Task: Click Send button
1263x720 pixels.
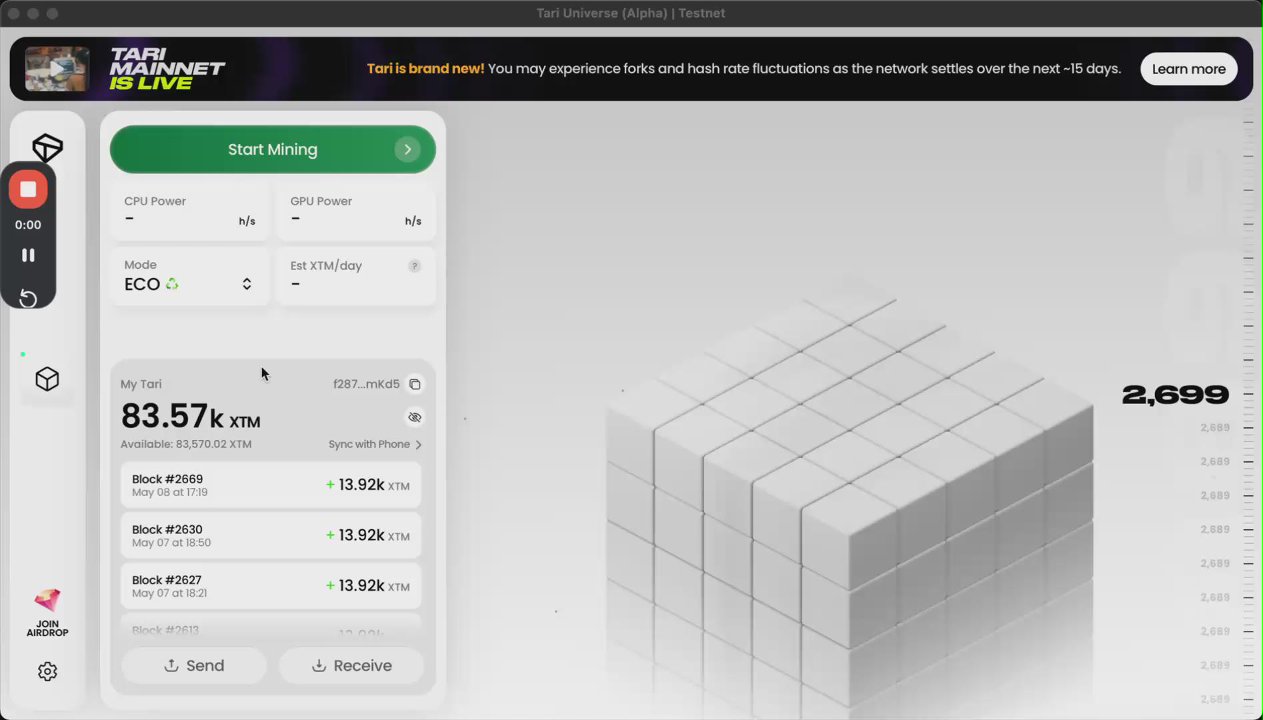Action: (x=194, y=666)
